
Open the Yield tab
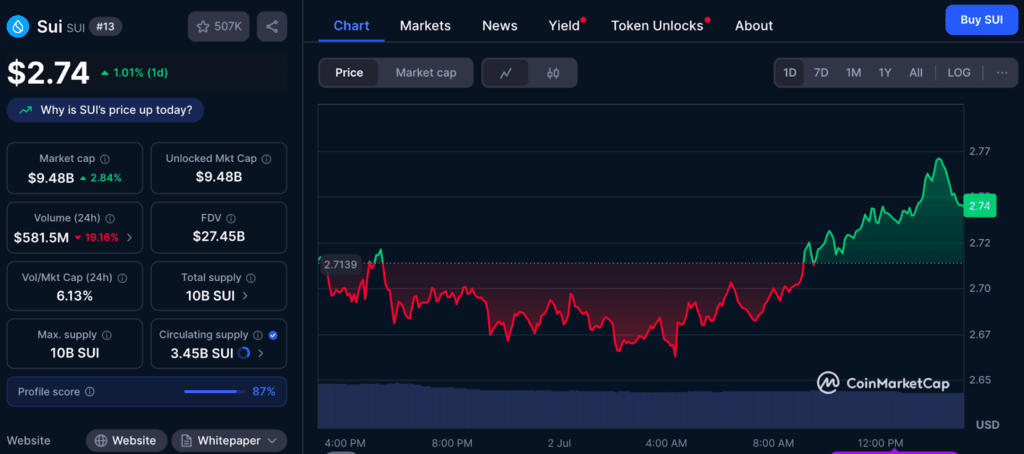tap(564, 25)
